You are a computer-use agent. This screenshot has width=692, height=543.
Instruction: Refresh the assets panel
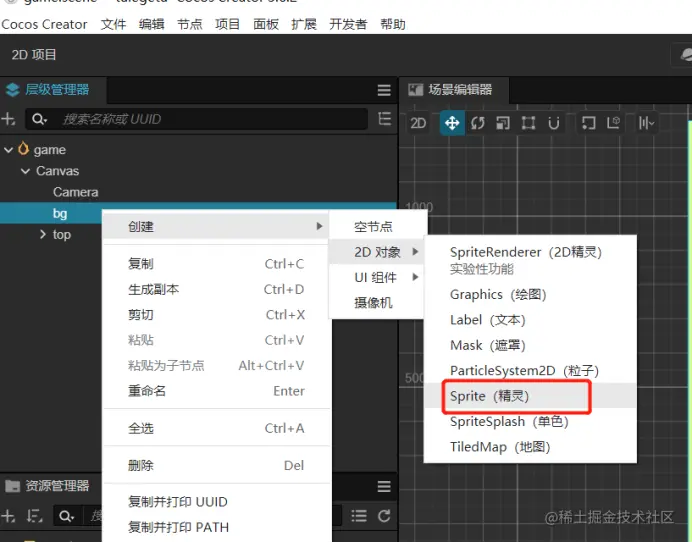pyautogui.click(x=384, y=516)
